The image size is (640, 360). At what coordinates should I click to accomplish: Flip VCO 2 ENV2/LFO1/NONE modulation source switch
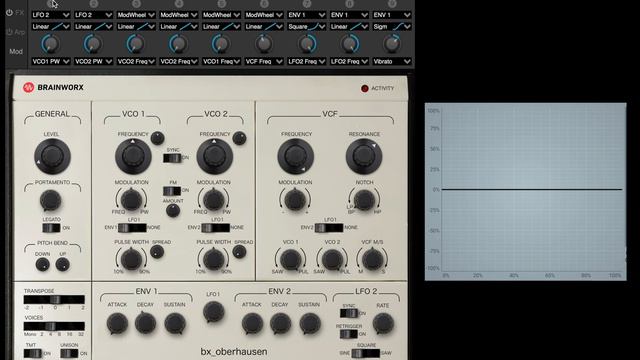coord(215,228)
